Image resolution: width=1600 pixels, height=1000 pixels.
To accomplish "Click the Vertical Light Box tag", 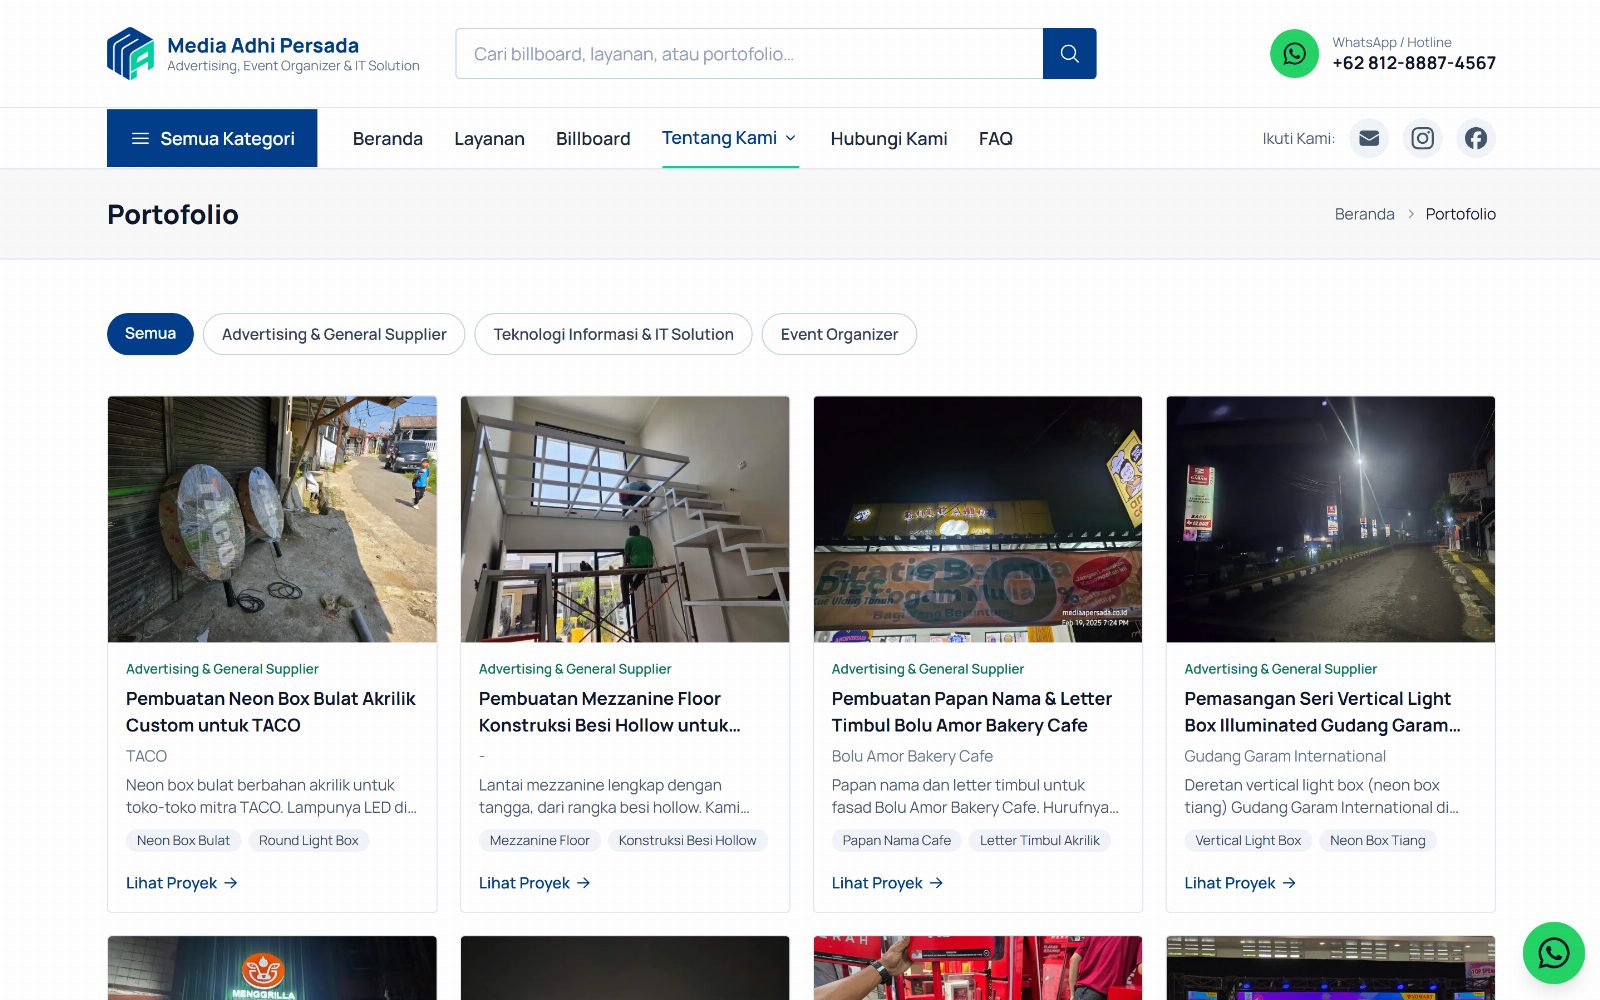I will point(1248,841).
